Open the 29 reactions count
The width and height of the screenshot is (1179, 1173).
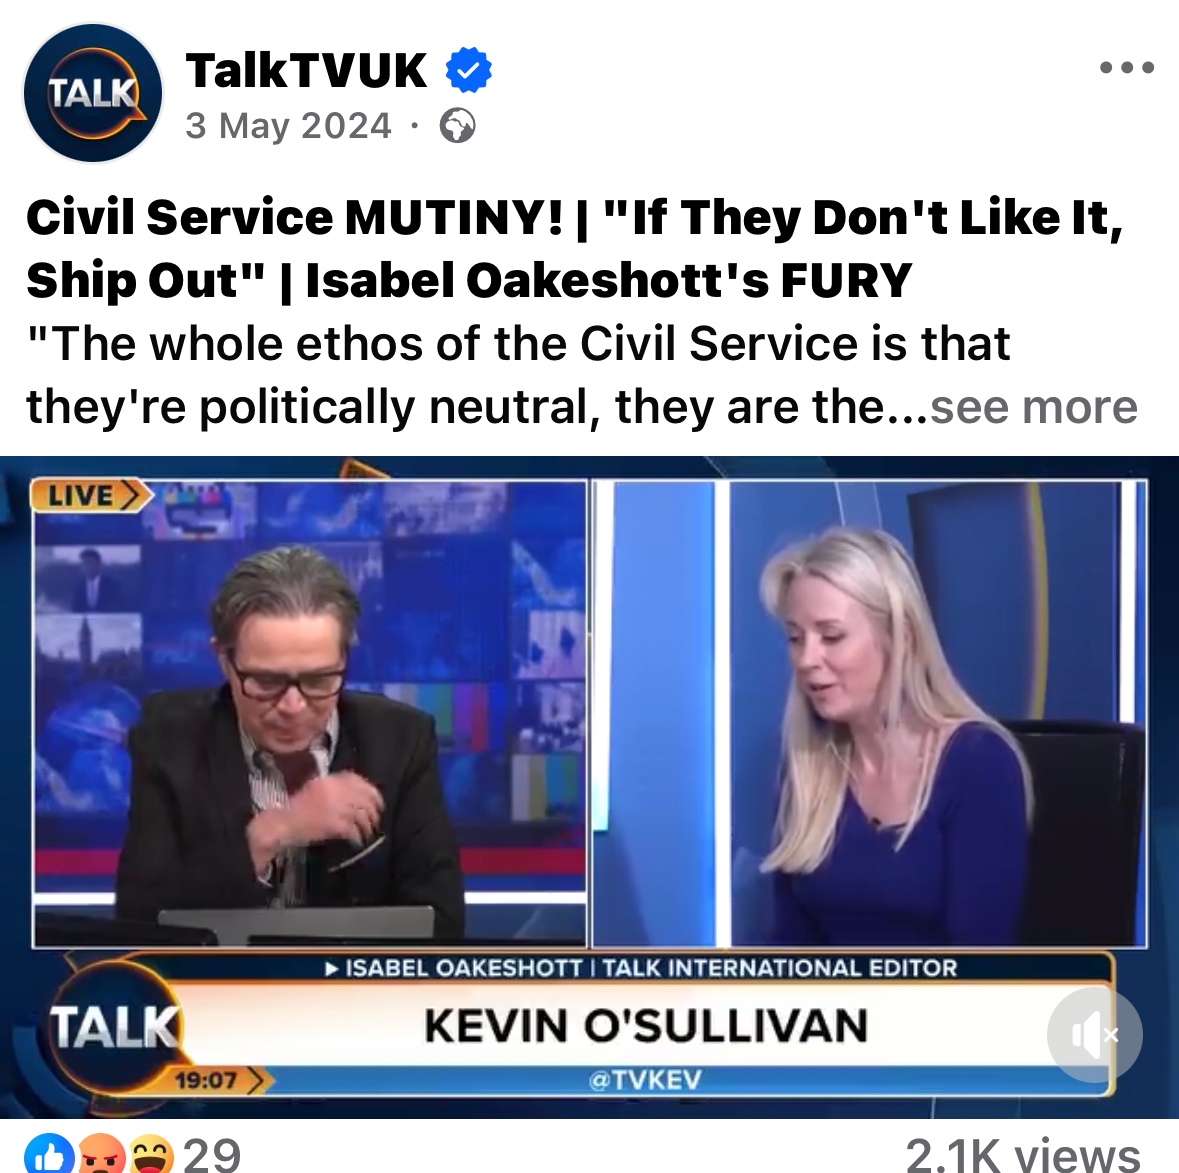pyautogui.click(x=212, y=1155)
